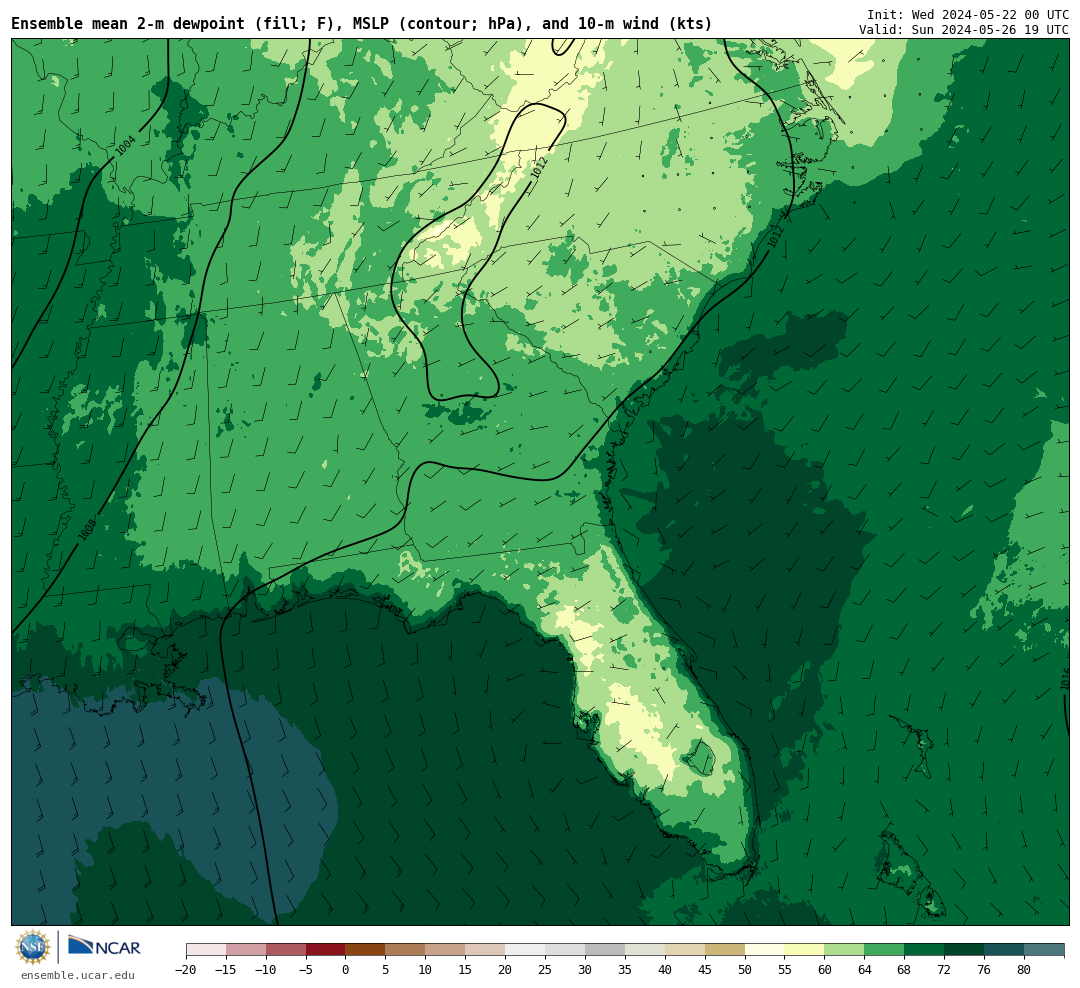Select the brown 0 to 5 swatch

click(x=366, y=950)
